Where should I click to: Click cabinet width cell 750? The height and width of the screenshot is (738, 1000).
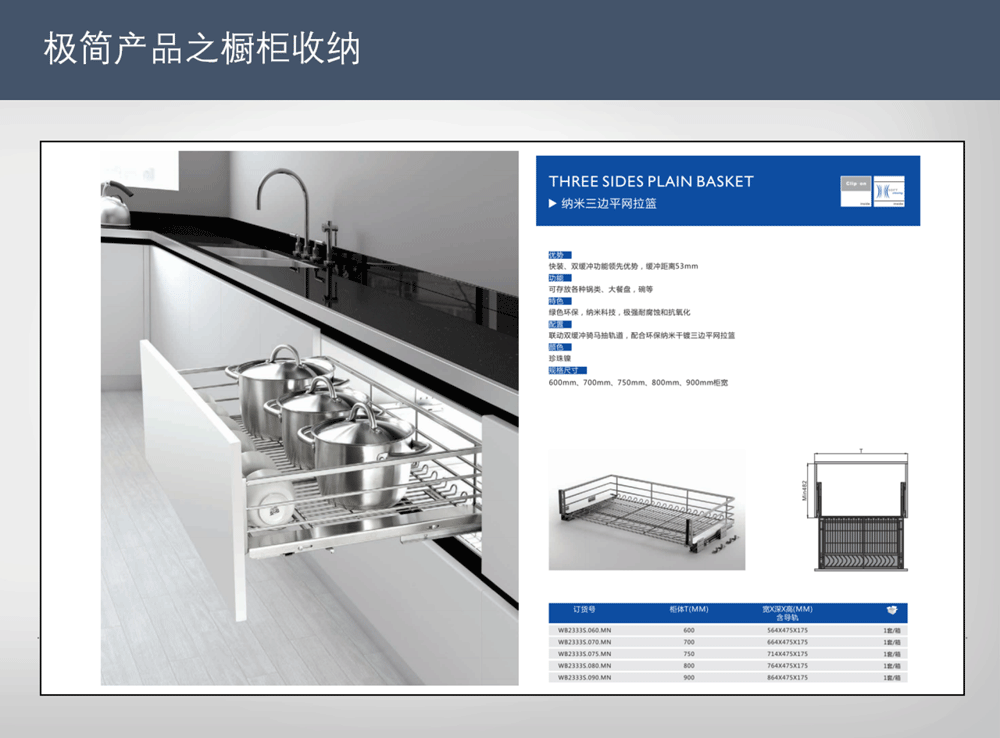point(689,654)
